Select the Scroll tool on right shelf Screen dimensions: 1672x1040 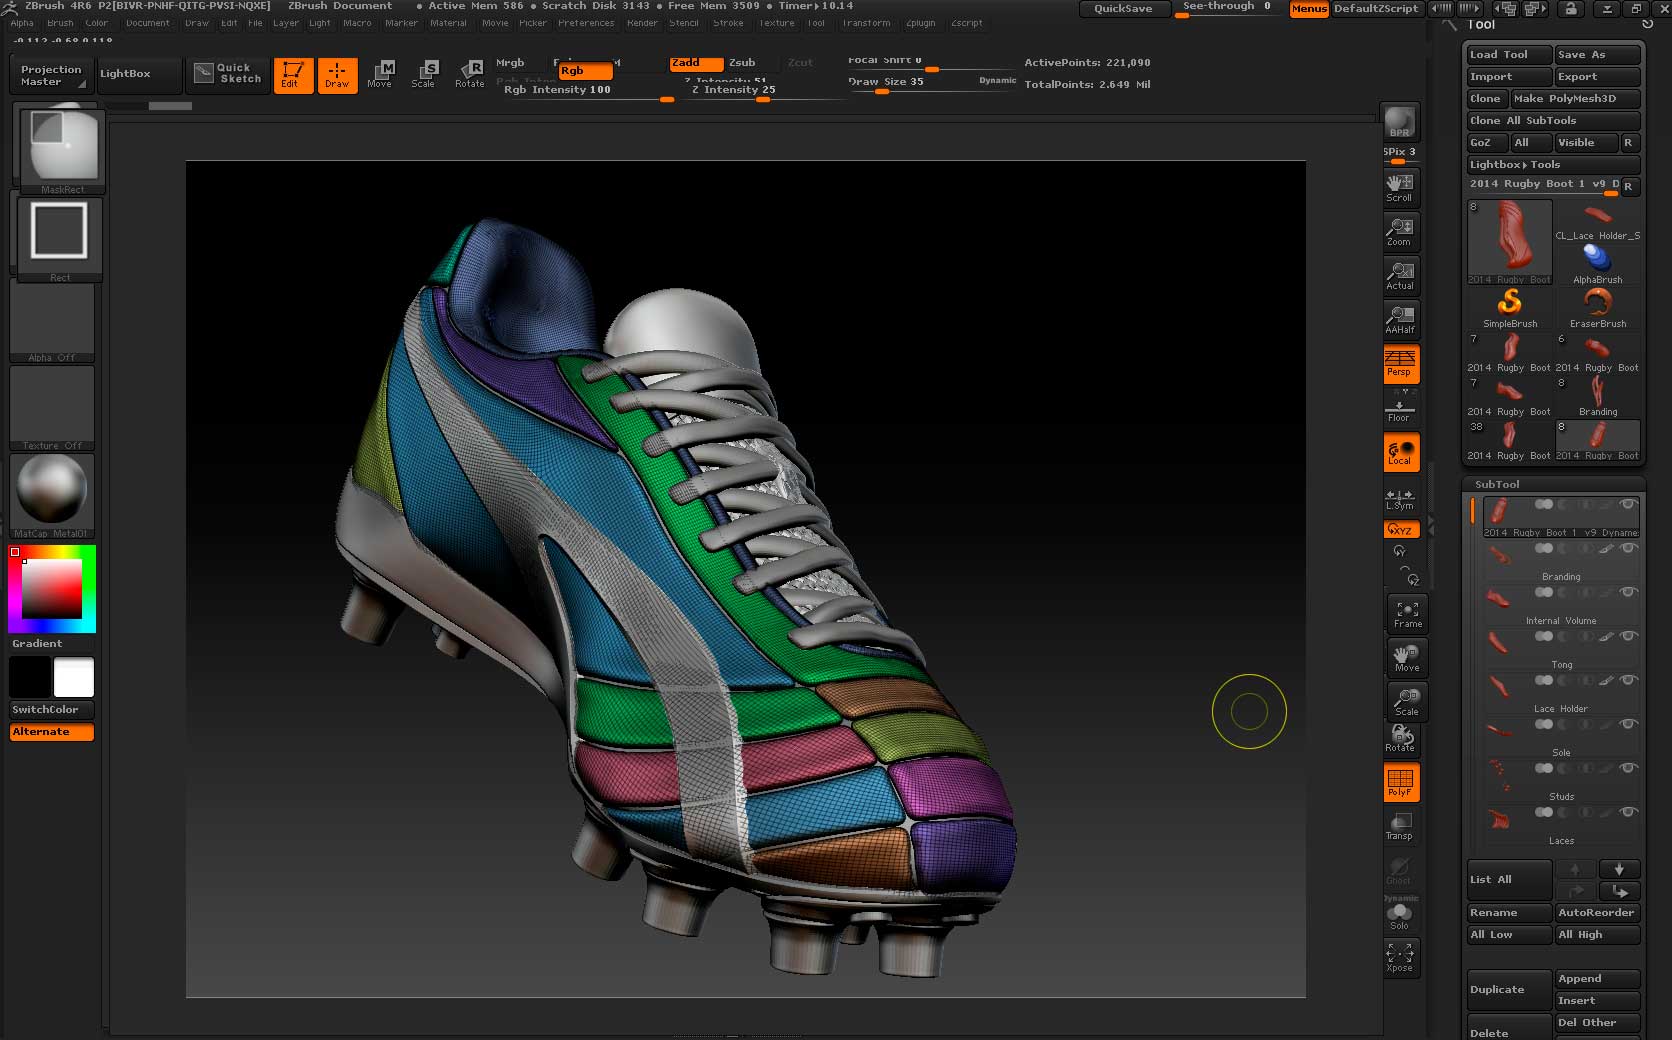tap(1400, 187)
